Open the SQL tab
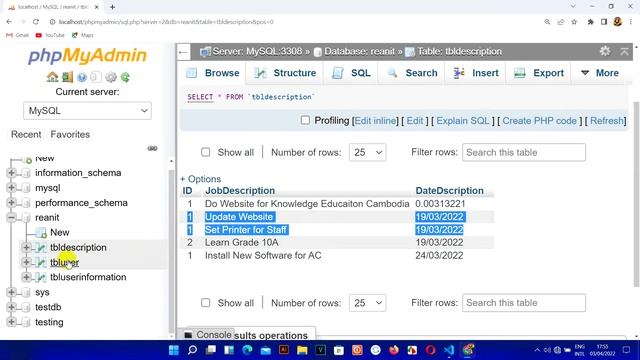This screenshot has width=640, height=360. 351,73
